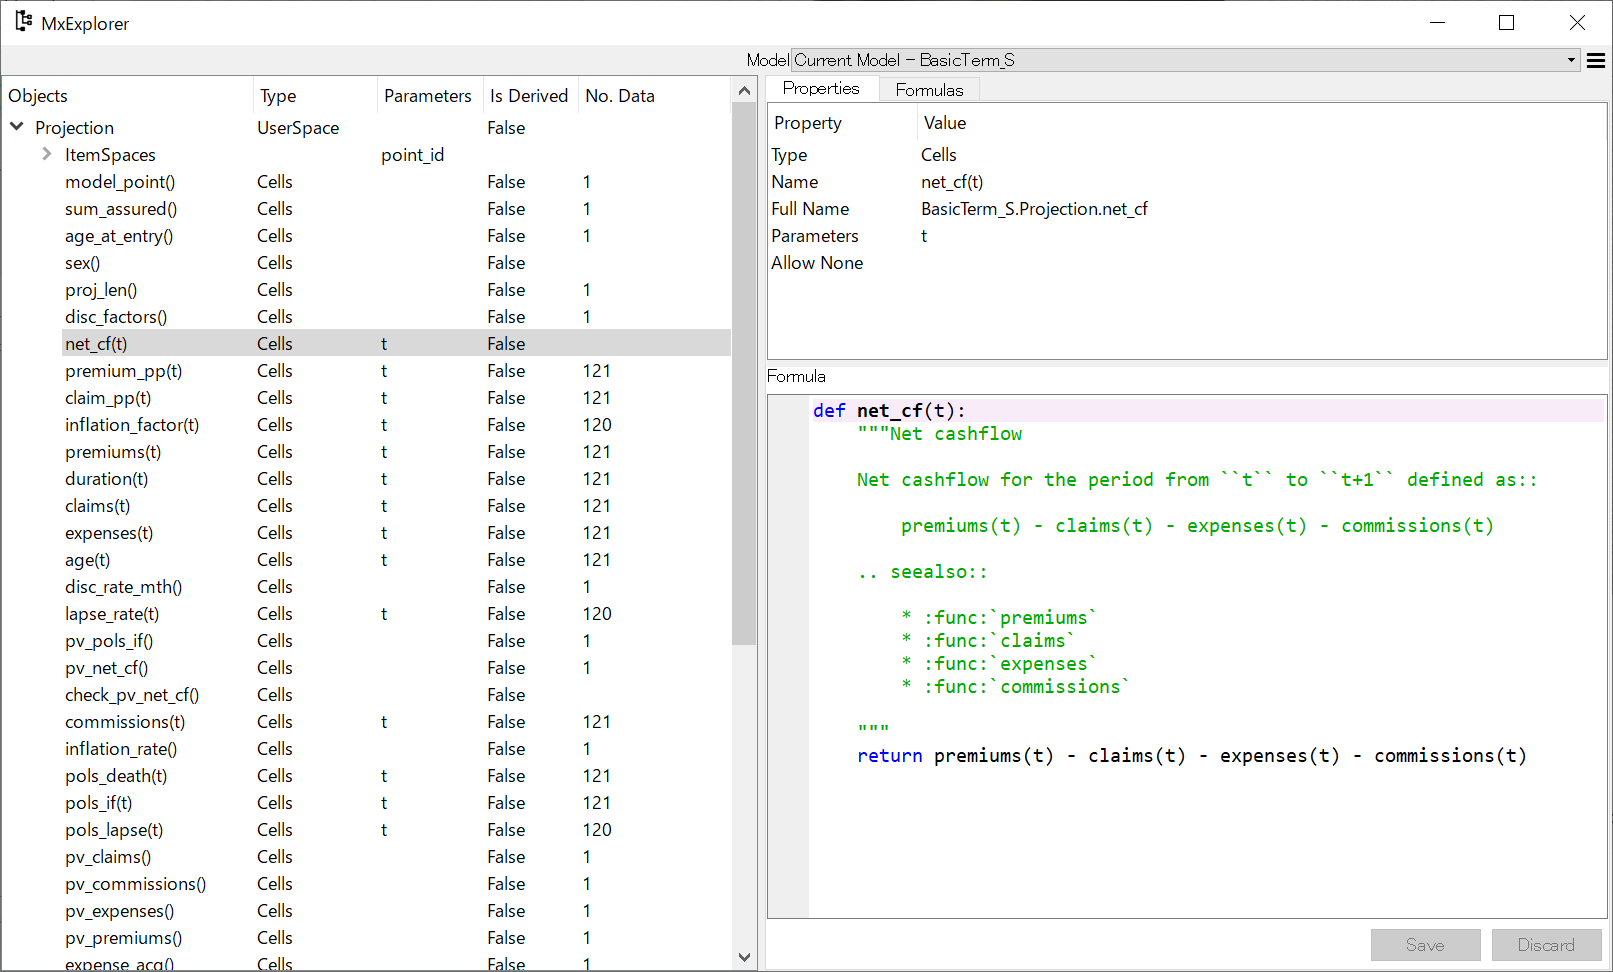This screenshot has height=972, width=1613.
Task: Click the Discard button
Action: click(1546, 945)
